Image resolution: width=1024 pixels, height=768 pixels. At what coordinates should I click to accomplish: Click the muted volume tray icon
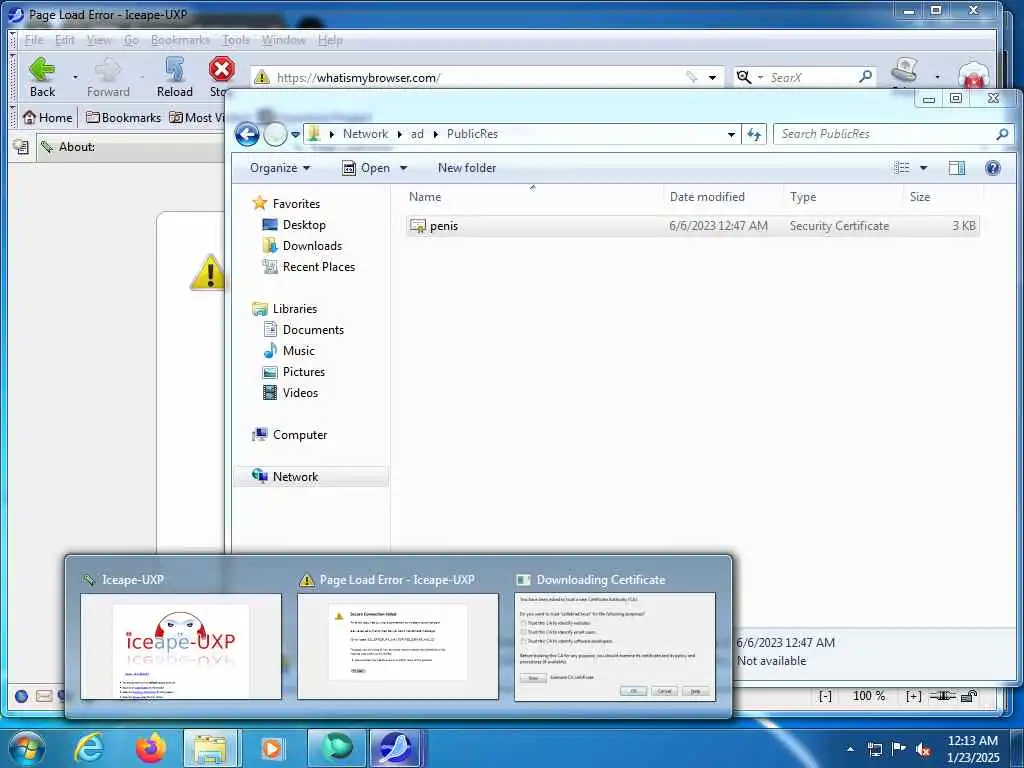[923, 749]
